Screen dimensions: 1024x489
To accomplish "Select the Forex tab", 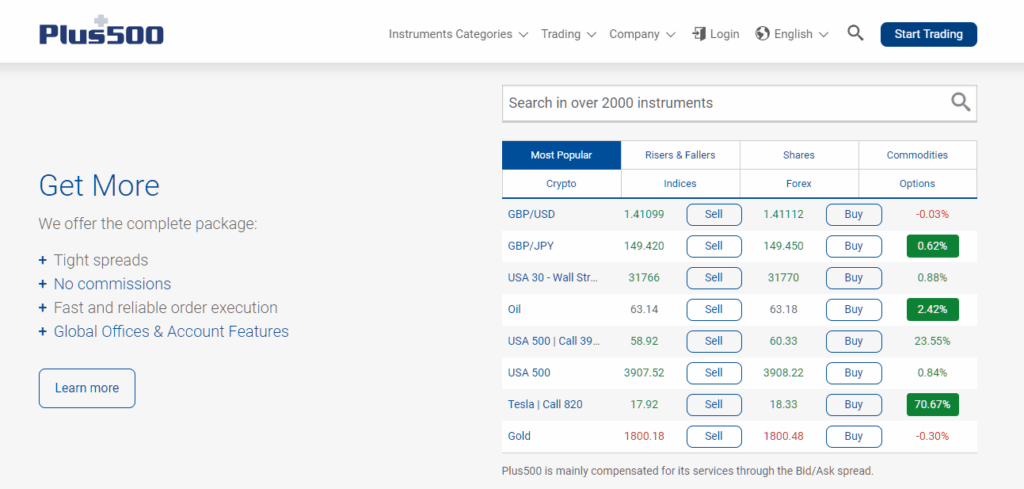I will click(799, 184).
